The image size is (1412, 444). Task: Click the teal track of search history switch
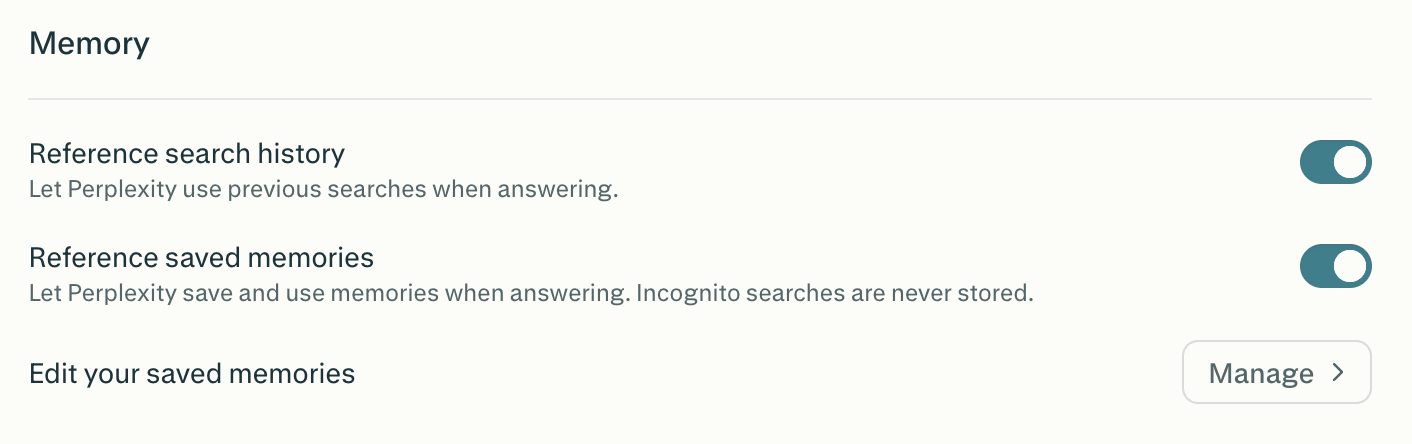tap(1316, 162)
